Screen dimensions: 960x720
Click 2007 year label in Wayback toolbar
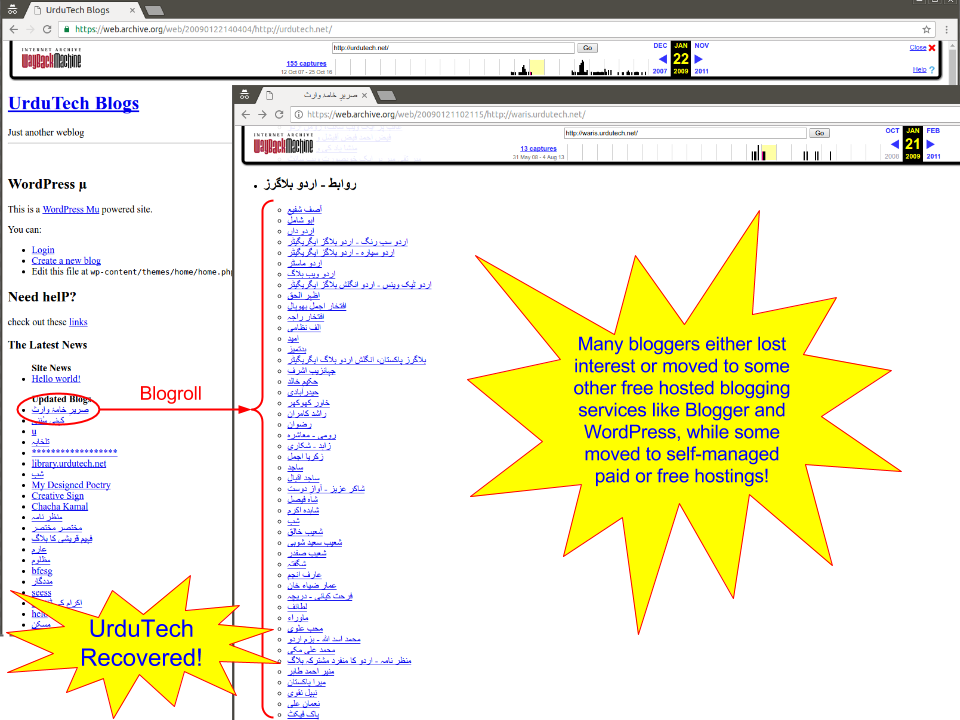click(x=659, y=71)
